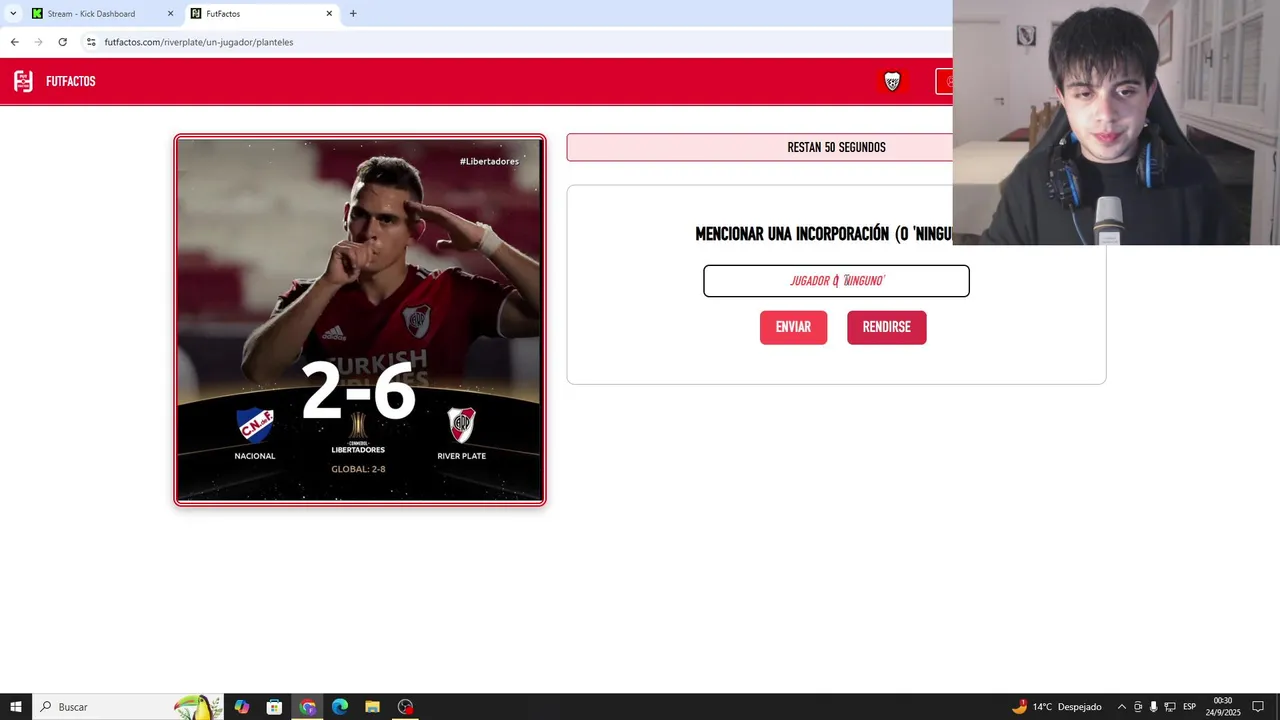Viewport: 1280px width, 720px height.
Task: Click the MENCIONAR UNA INCORPORACIÓN prompt text
Action: [x=823, y=234]
